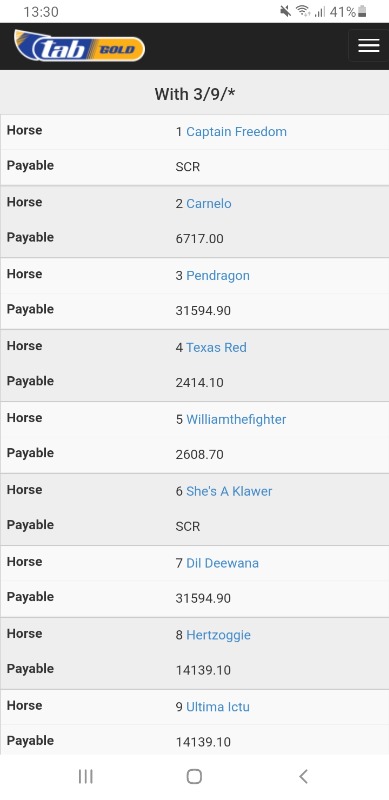Open the Carnelo horse link
Image resolution: width=389 pixels, height=800 pixels.
[209, 204]
